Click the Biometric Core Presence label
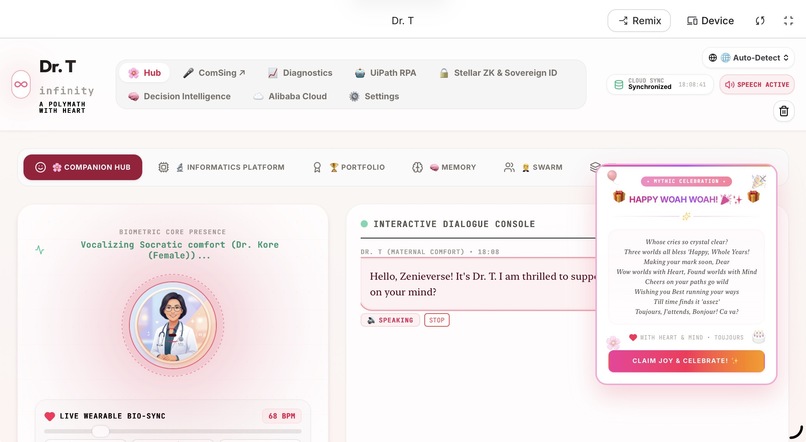 click(x=173, y=232)
